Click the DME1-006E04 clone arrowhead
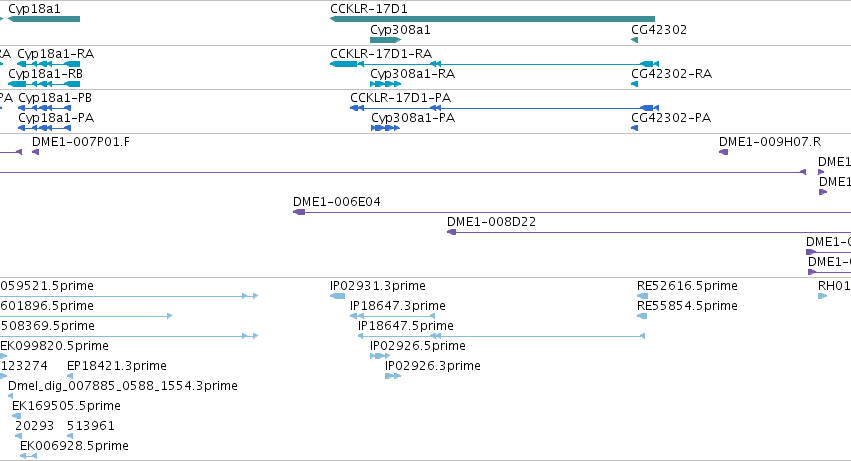 point(299,212)
